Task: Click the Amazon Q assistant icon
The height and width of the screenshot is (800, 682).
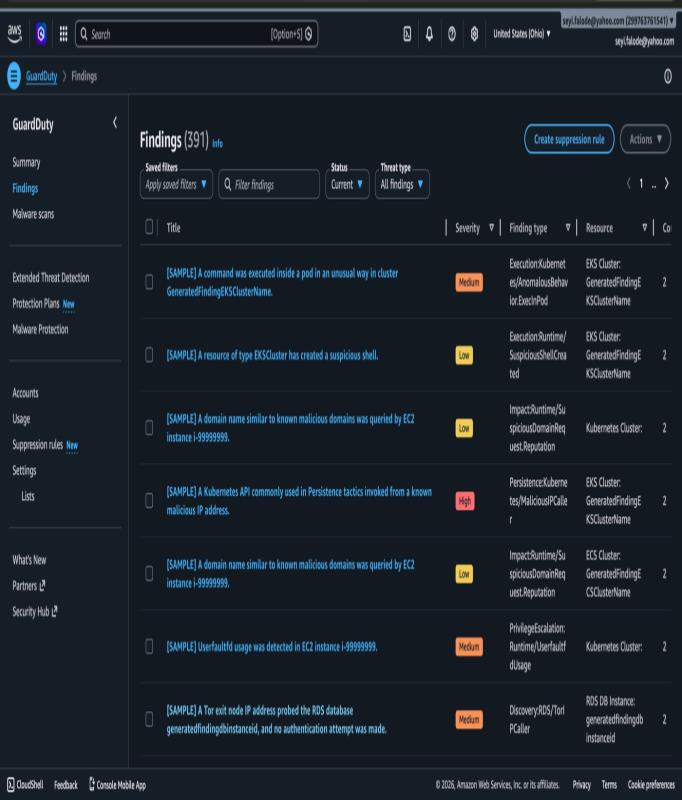Action: pyautogui.click(x=41, y=34)
